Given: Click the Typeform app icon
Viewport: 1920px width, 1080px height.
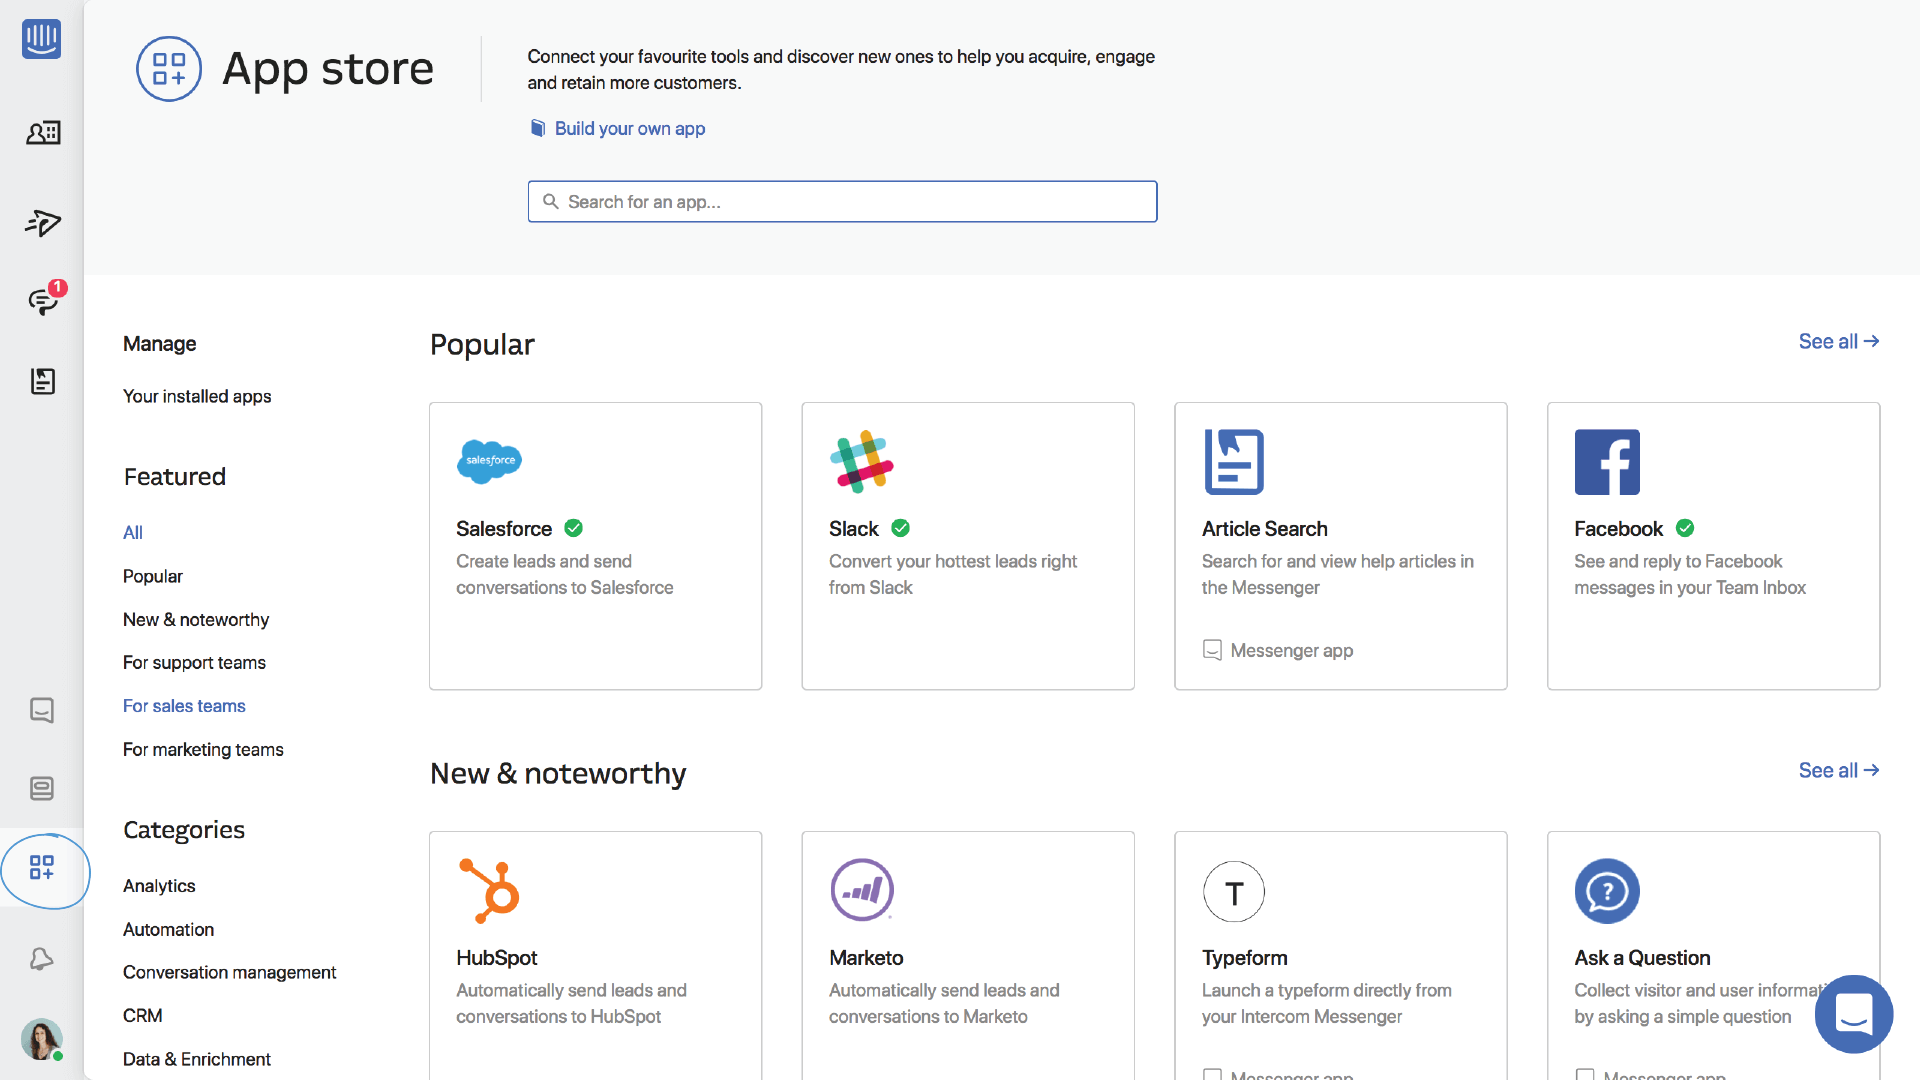Looking at the screenshot, I should (1232, 891).
